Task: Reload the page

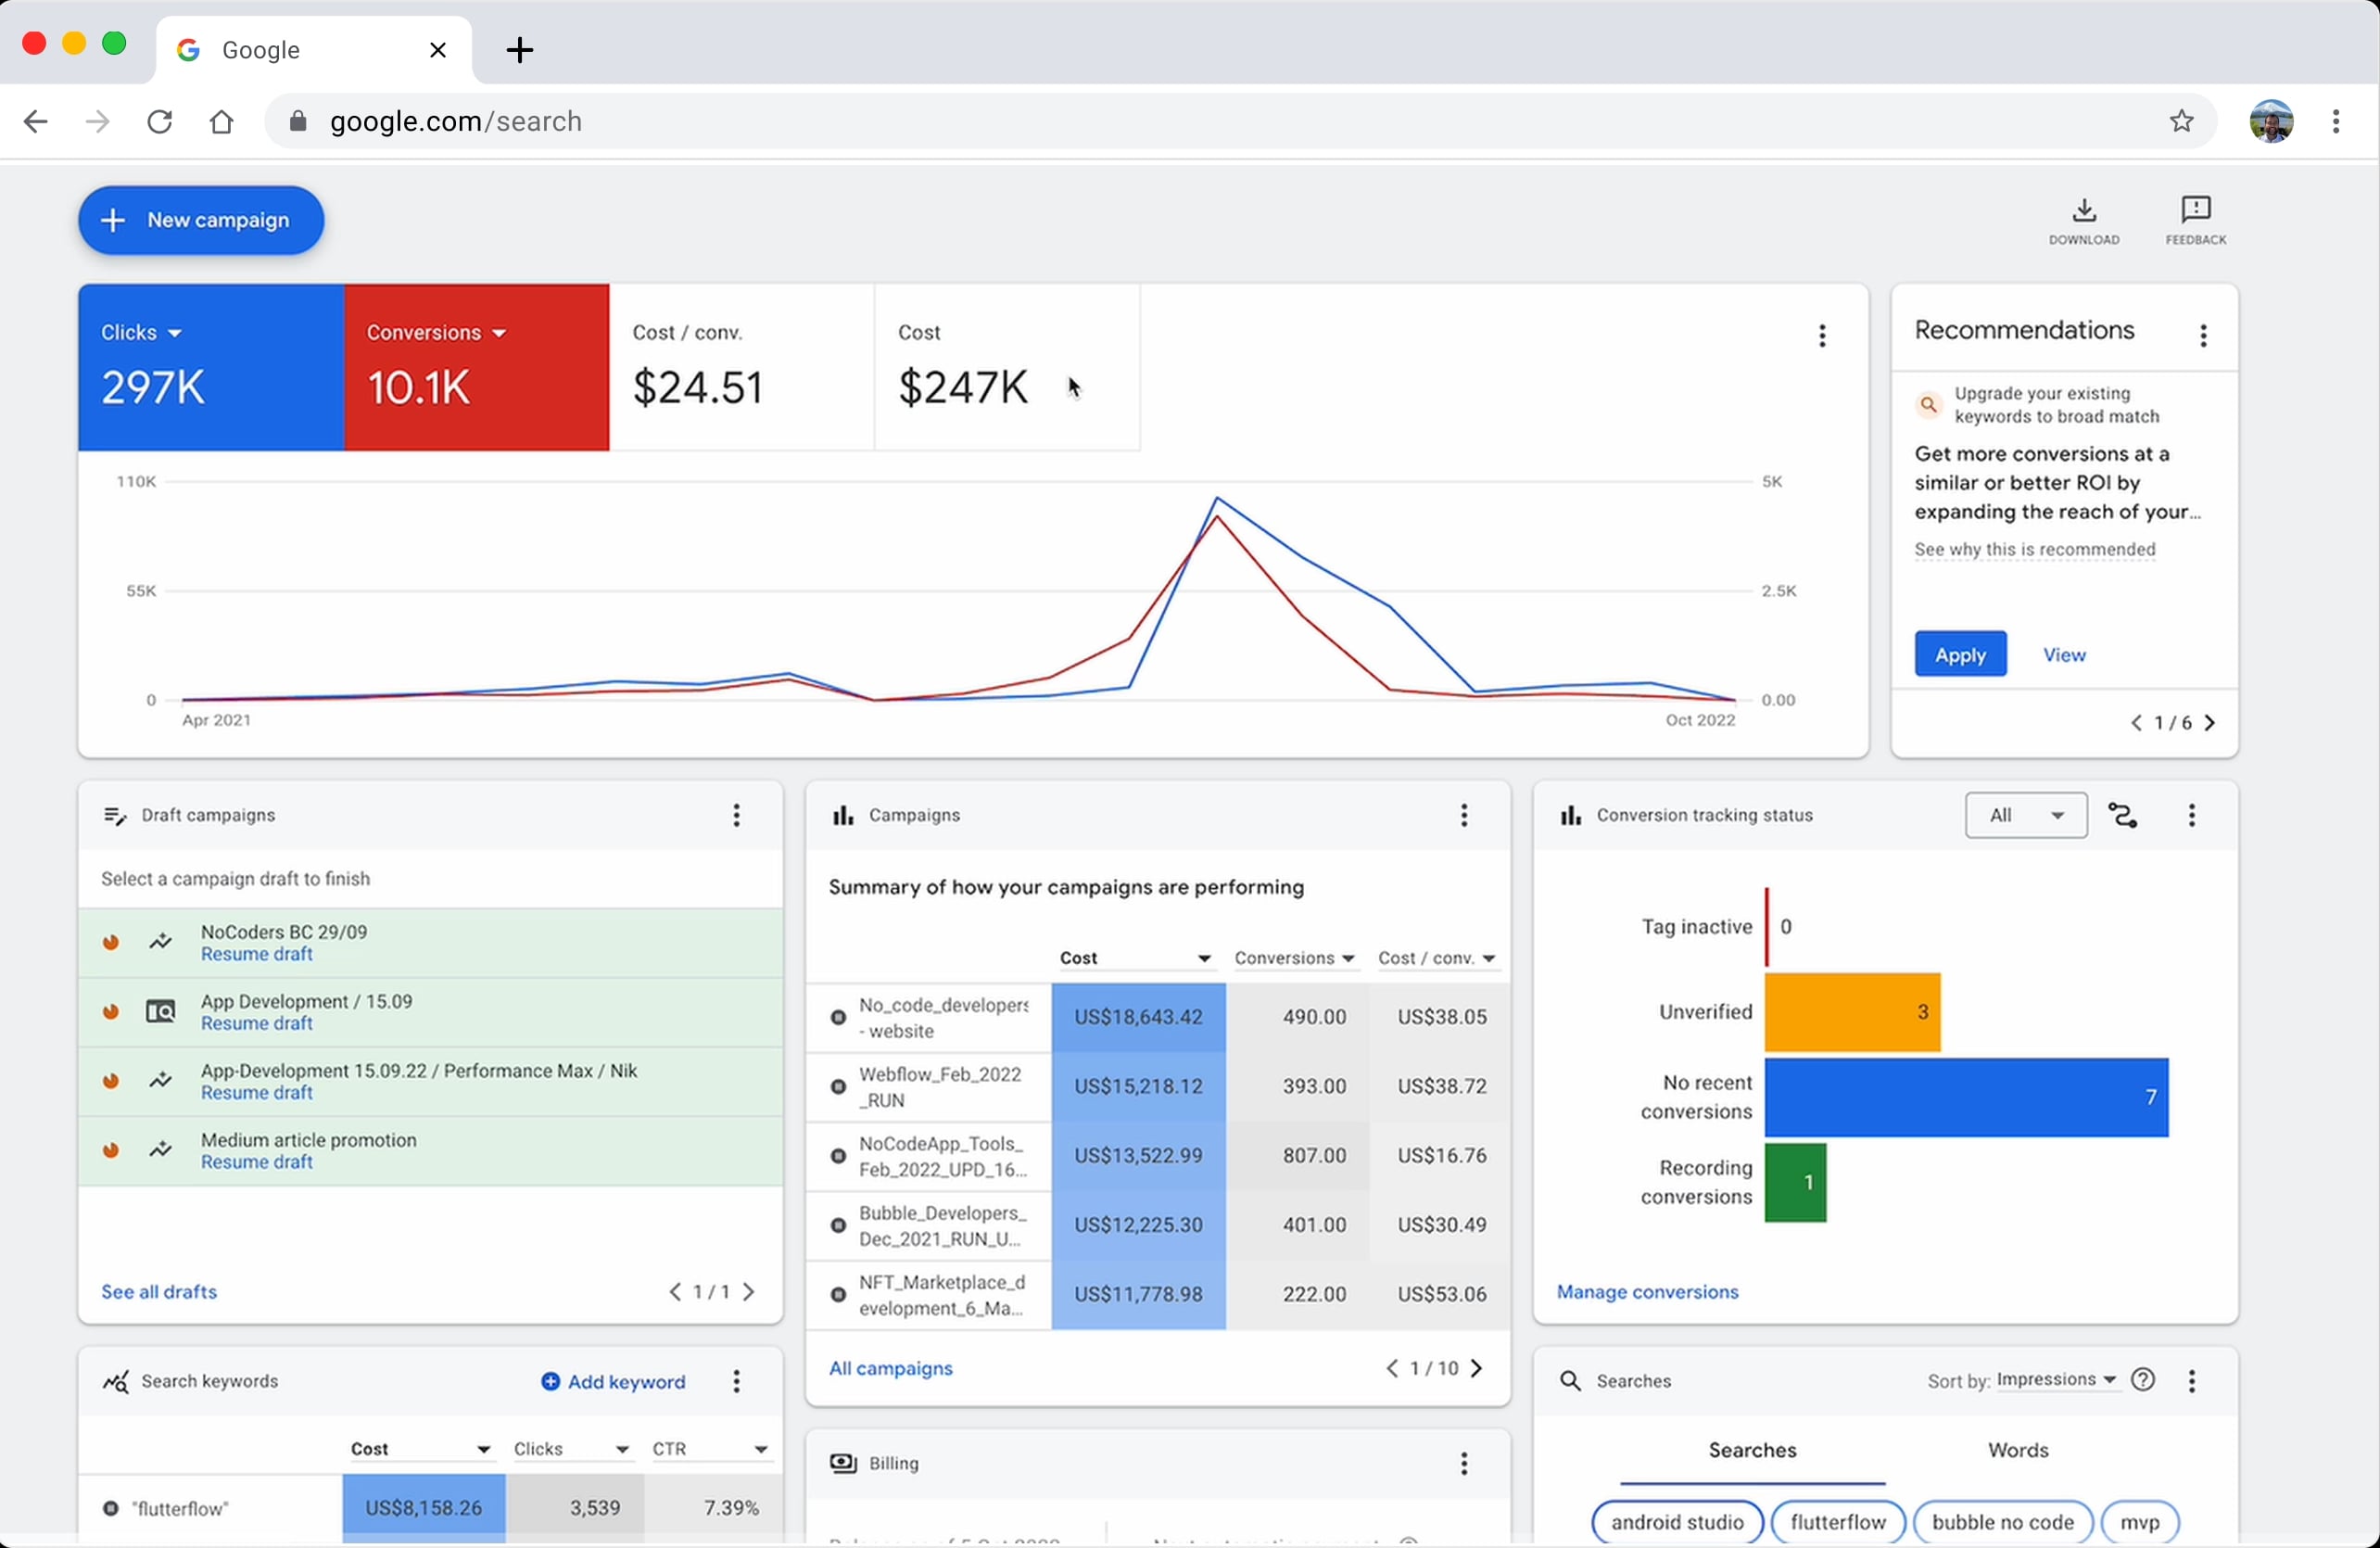Action: [x=160, y=121]
